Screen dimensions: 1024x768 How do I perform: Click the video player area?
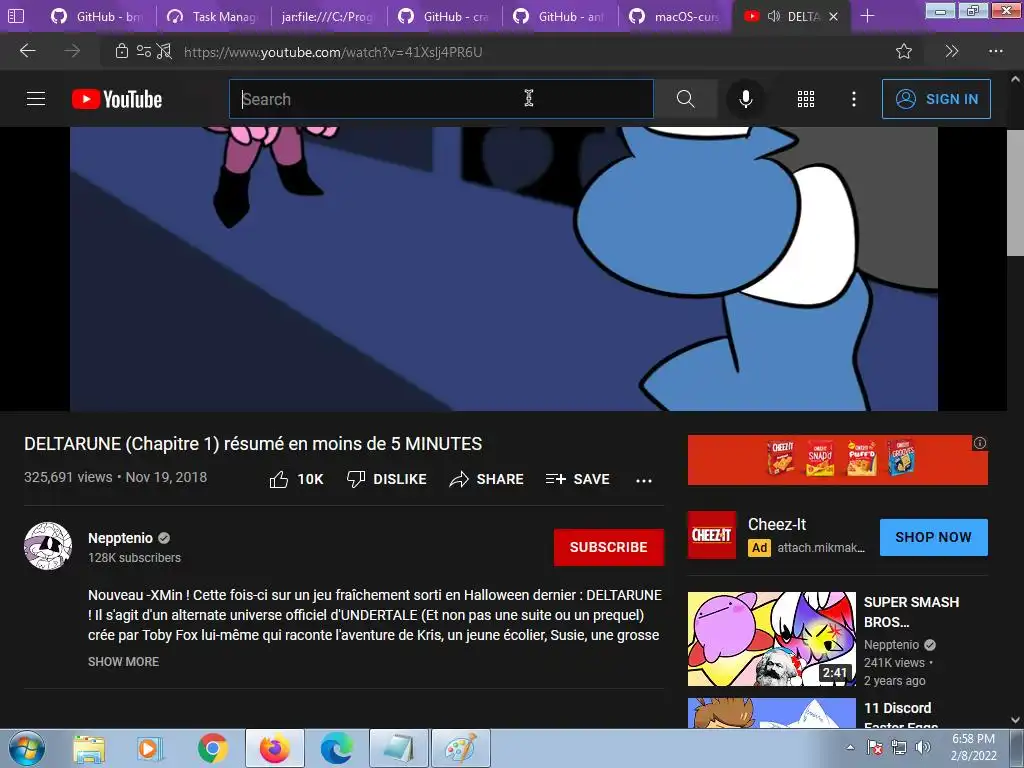(x=504, y=269)
